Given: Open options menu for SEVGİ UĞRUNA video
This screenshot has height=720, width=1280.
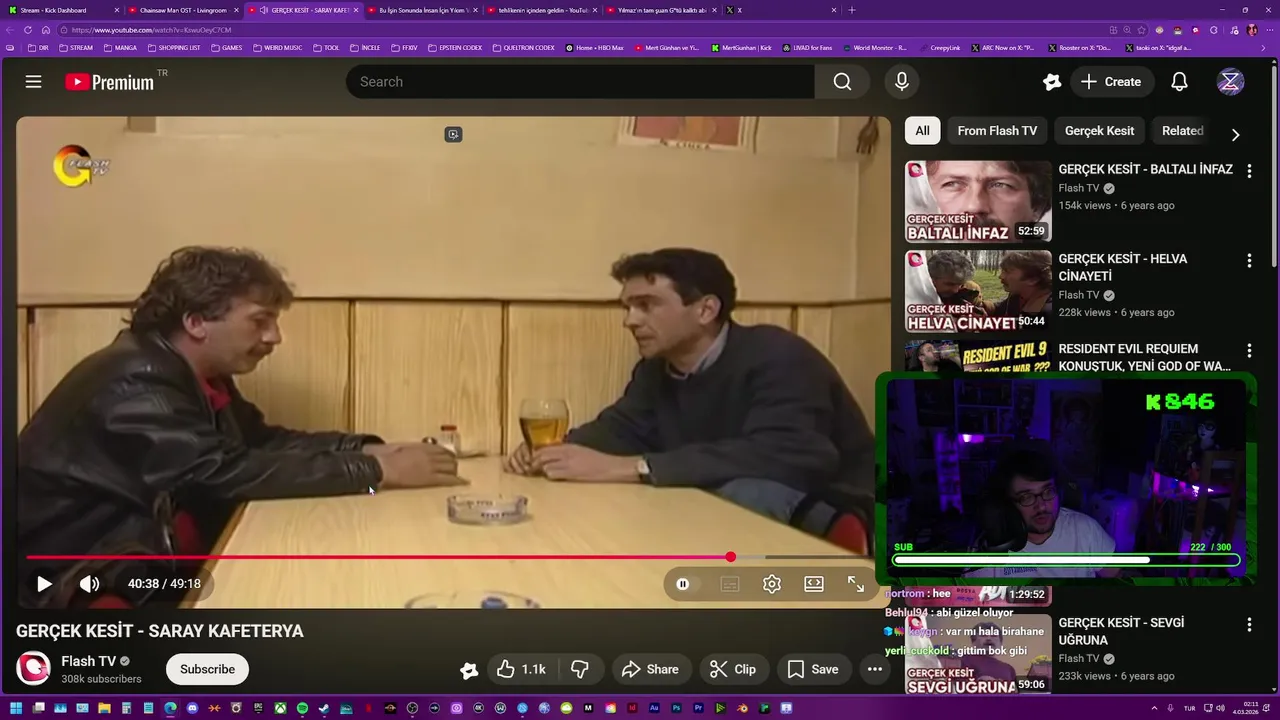Looking at the screenshot, I should coord(1248,624).
